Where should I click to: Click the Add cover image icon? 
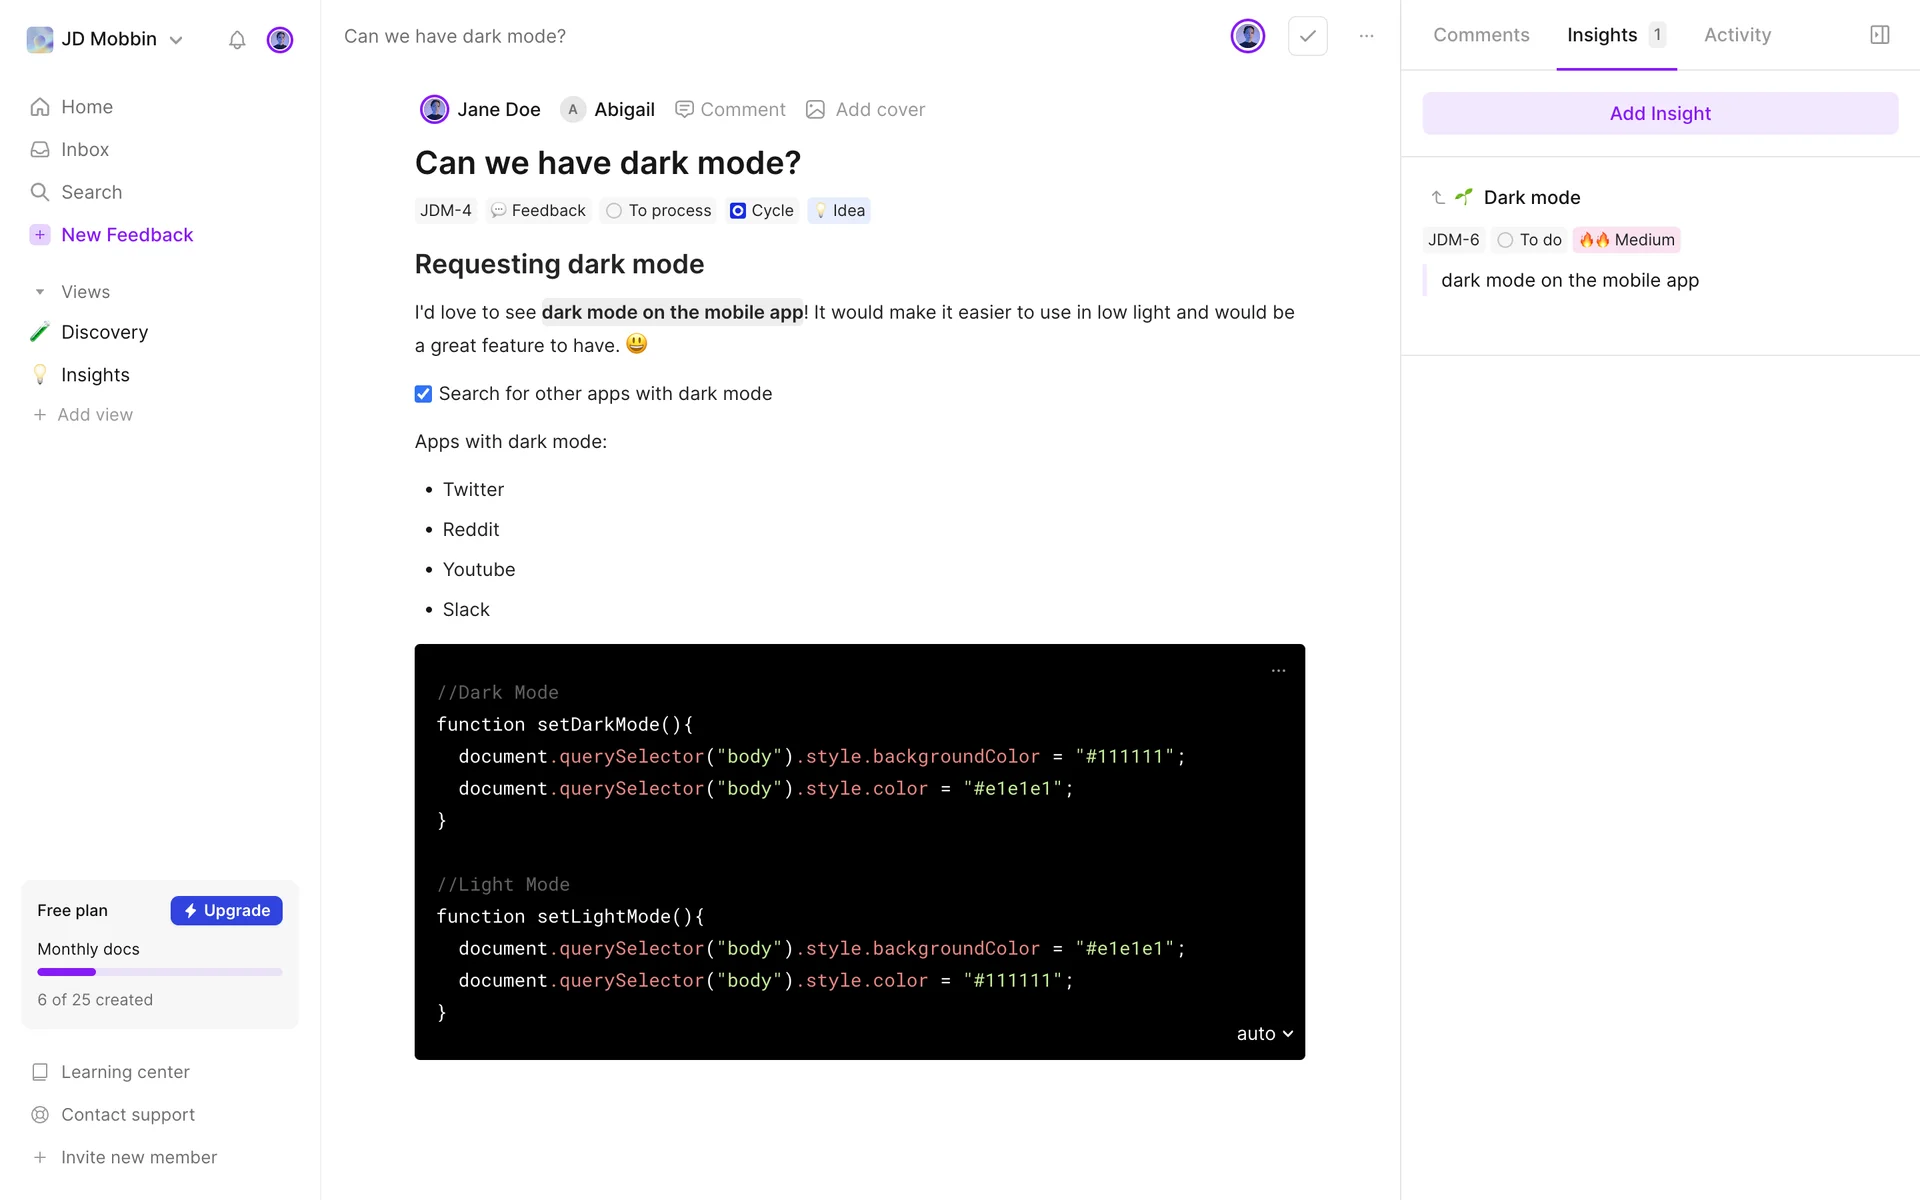pyautogui.click(x=815, y=109)
